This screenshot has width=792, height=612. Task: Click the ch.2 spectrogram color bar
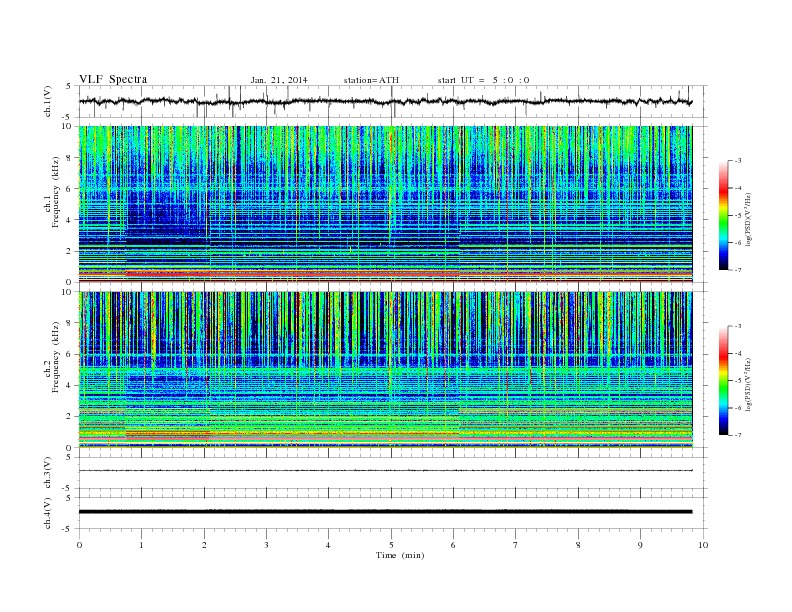click(723, 381)
